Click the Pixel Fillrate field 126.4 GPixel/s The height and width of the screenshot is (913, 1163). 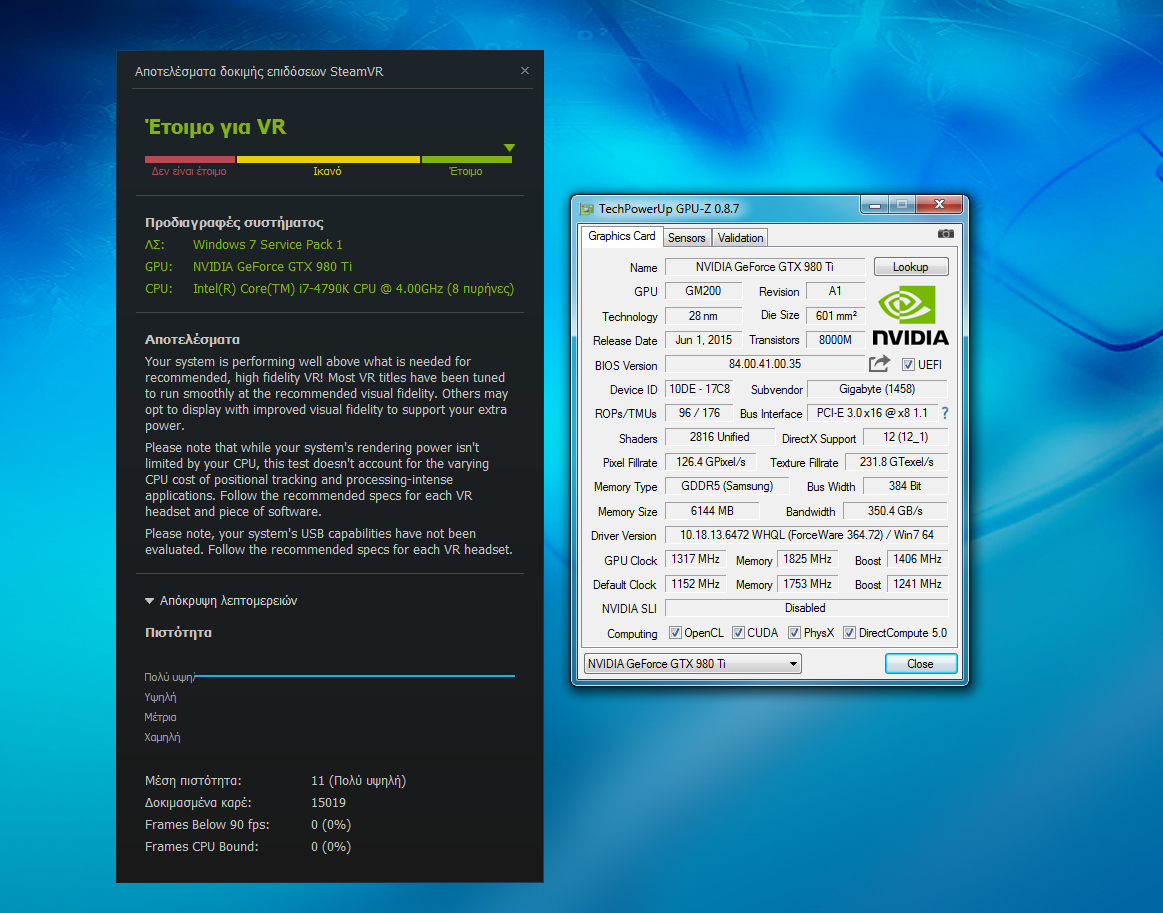tap(711, 462)
